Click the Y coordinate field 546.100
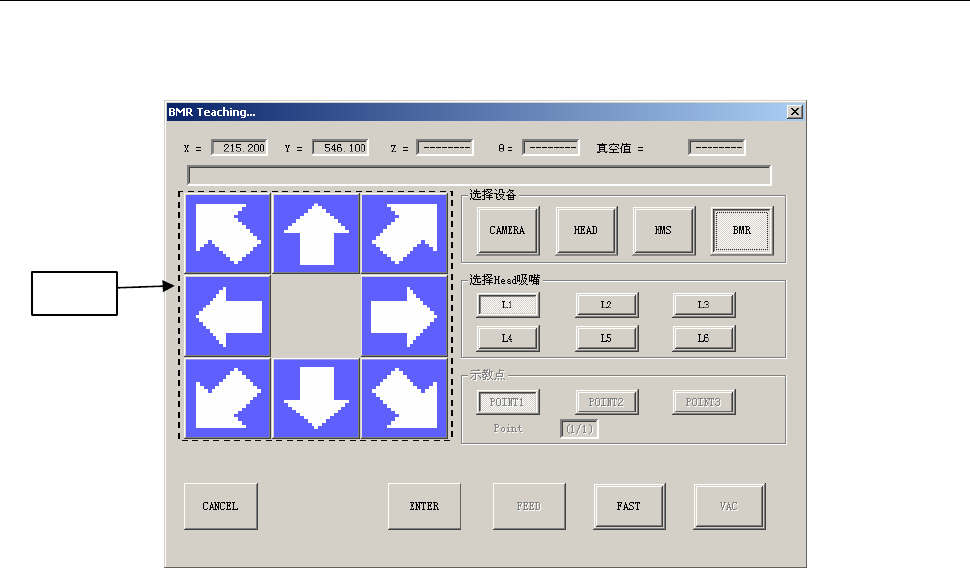 pyautogui.click(x=340, y=148)
